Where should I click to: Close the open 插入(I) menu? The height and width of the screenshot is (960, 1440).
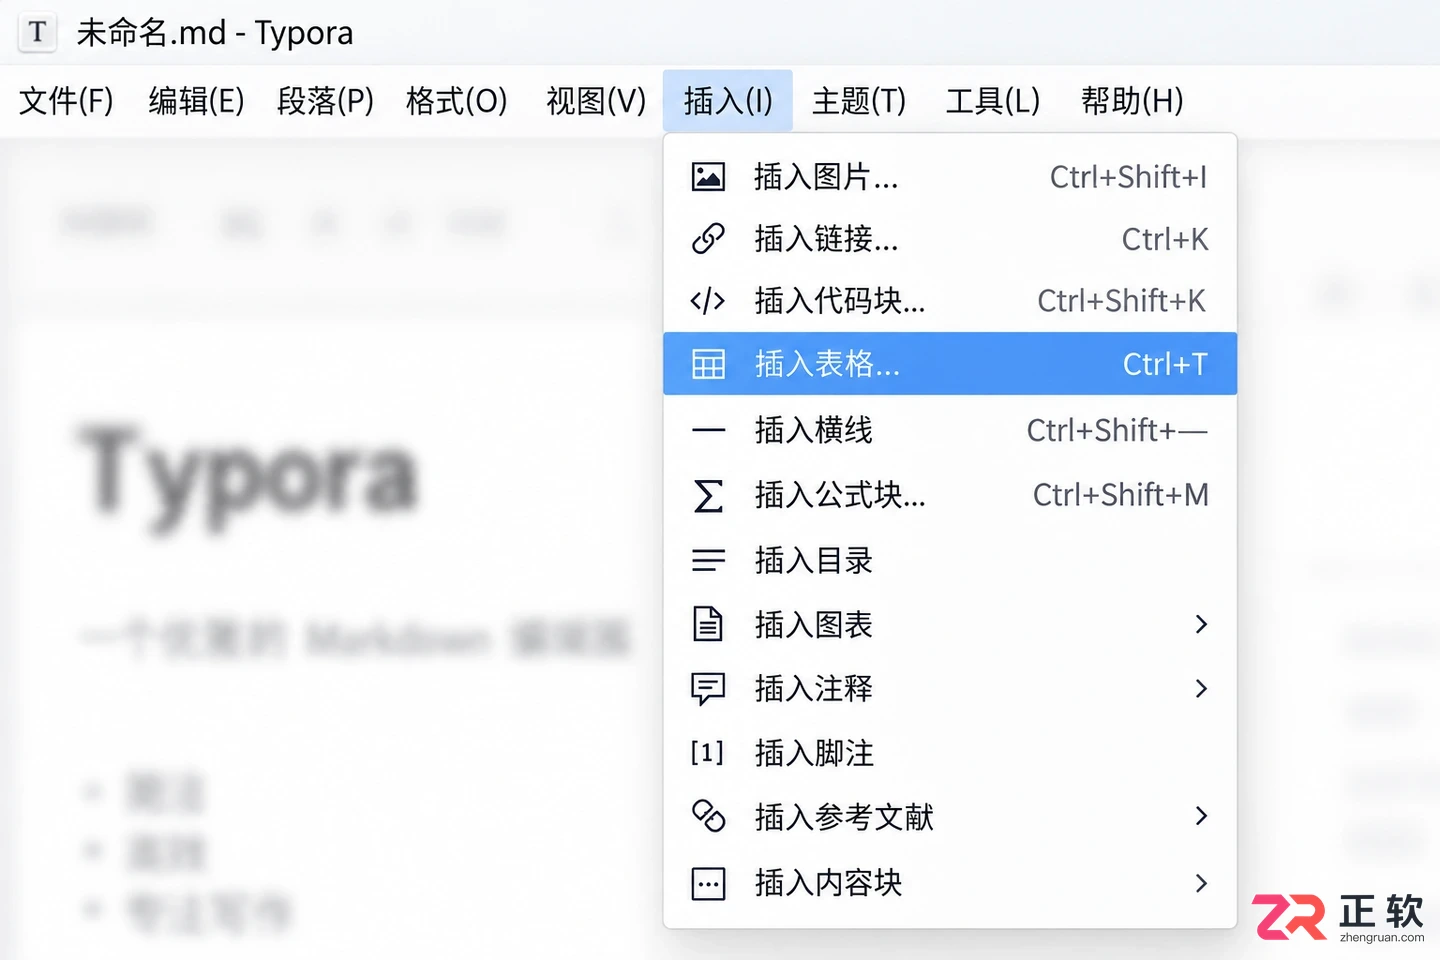[x=728, y=101]
